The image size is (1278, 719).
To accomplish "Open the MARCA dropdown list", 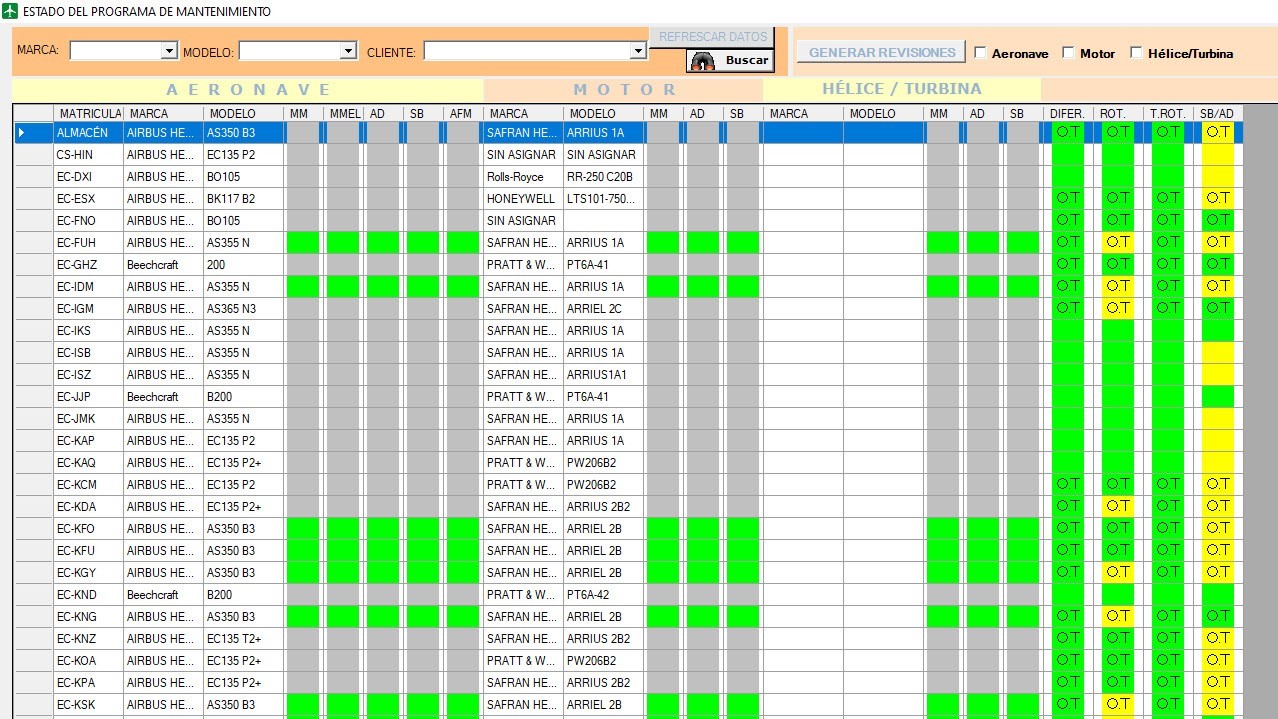I will (169, 51).
